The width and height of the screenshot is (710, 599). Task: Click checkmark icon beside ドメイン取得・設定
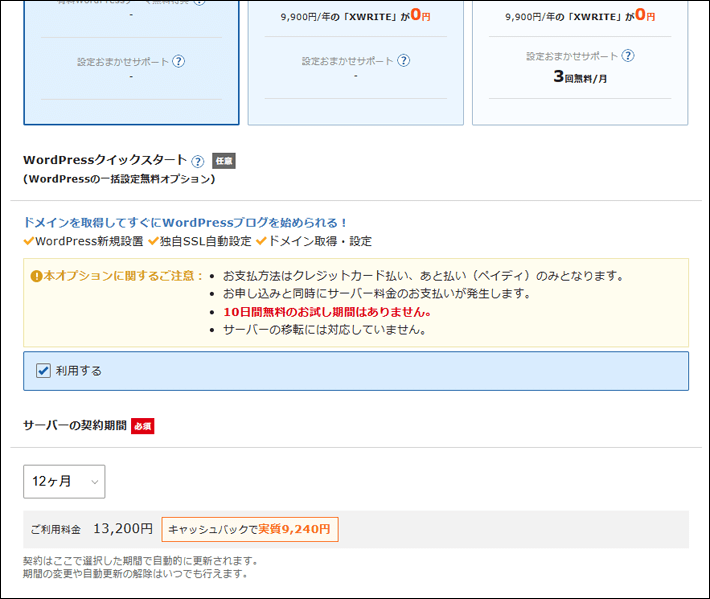(x=261, y=241)
